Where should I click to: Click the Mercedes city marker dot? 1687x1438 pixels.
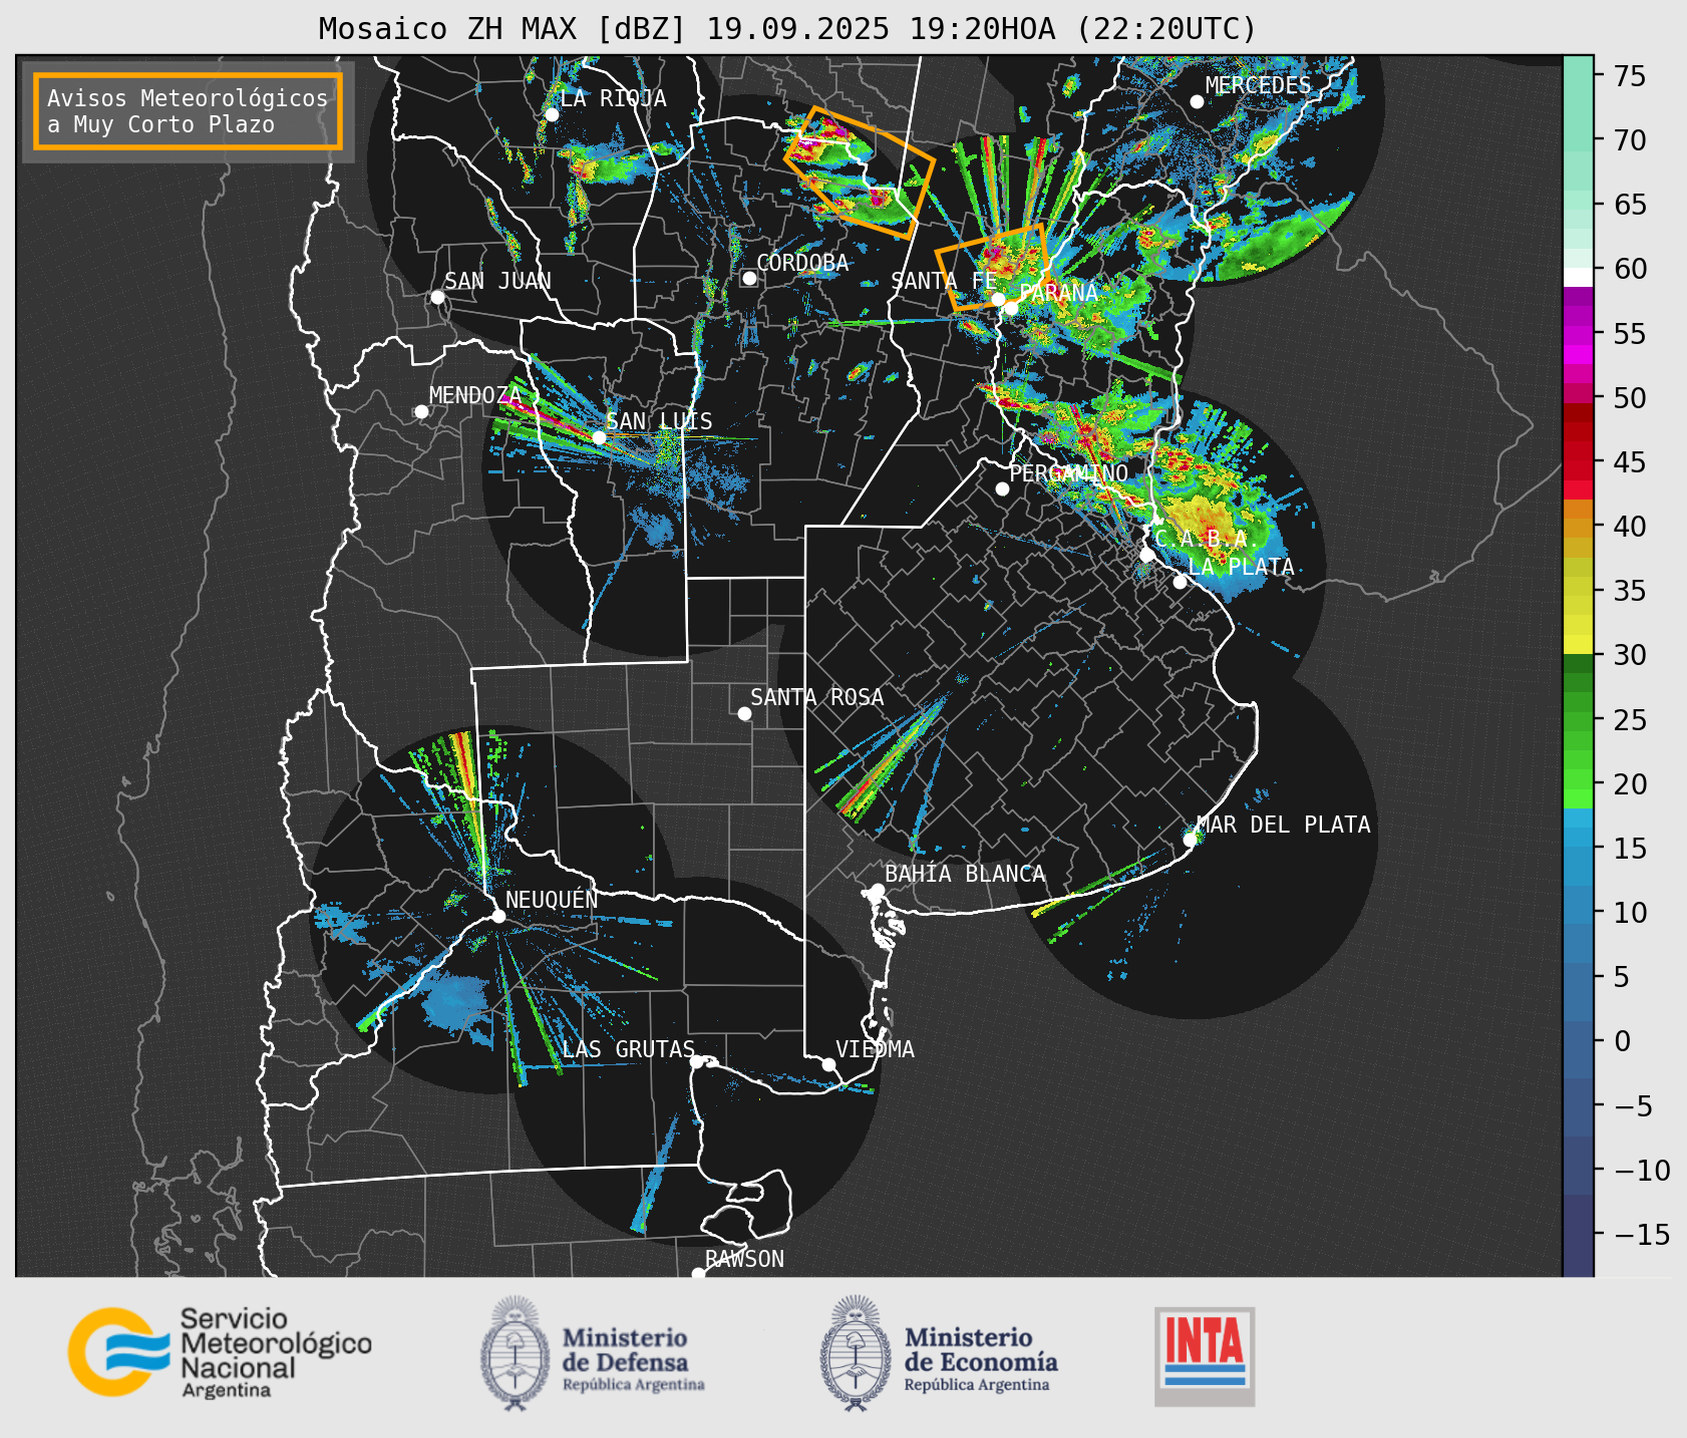tap(1196, 102)
